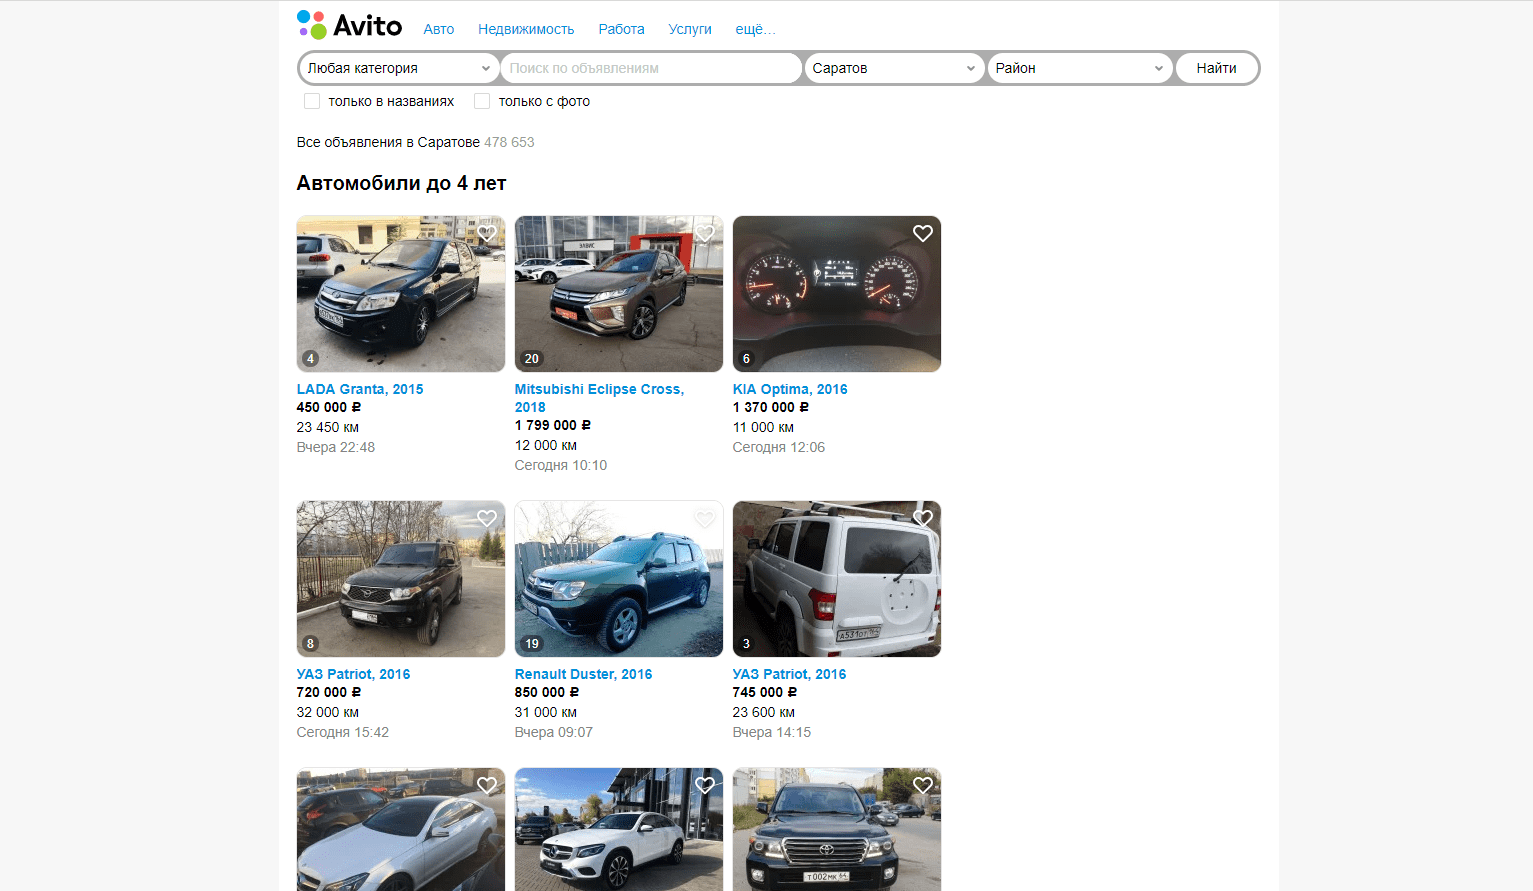The image size is (1533, 891).
Task: Click the mileage «31 000 км»
Action: (x=546, y=712)
